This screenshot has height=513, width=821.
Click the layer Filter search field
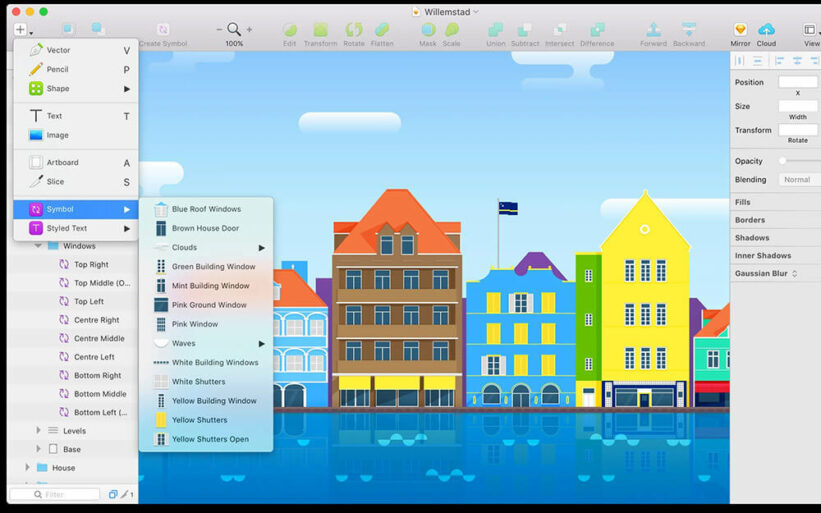tap(54, 494)
